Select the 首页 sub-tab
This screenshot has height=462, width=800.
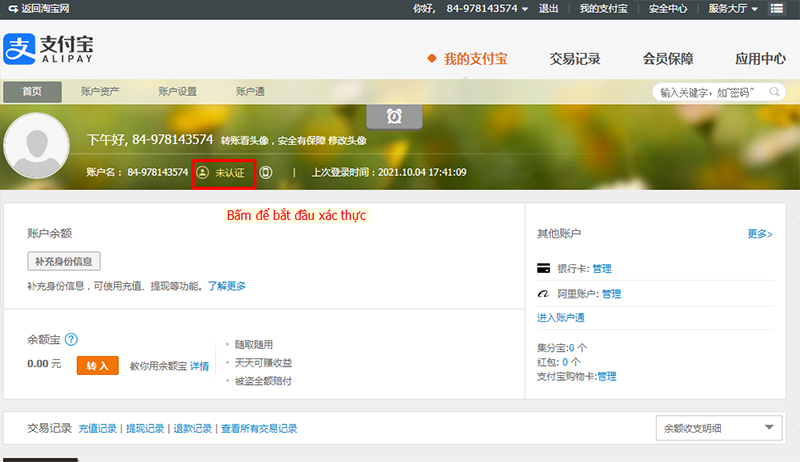click(x=32, y=92)
